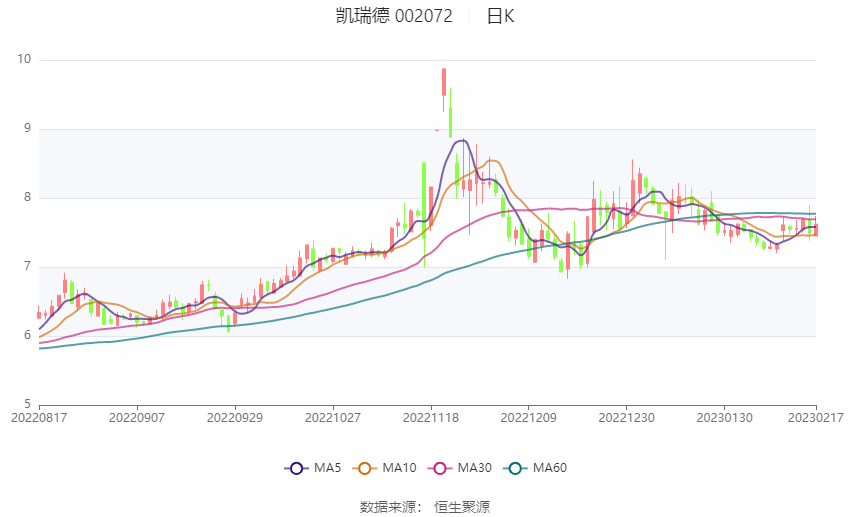Toggle the MA30 legend series
Image resolution: width=850 pixels, height=517 pixels.
pyautogui.click(x=460, y=468)
